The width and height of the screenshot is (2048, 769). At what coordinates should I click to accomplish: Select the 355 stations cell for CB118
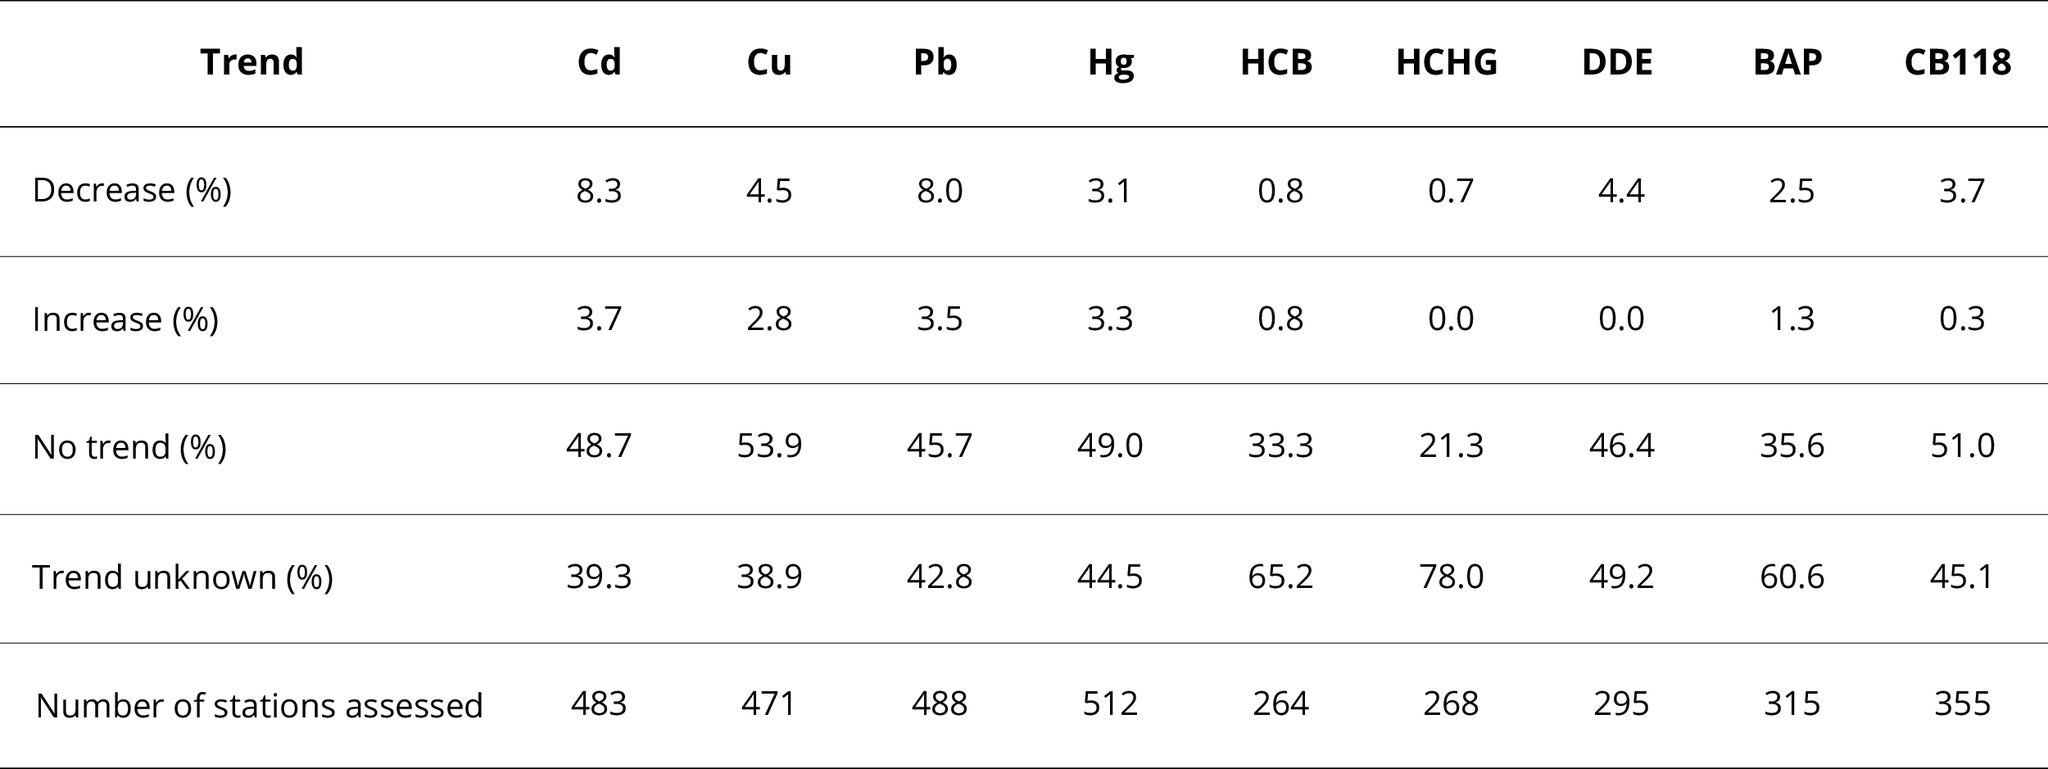(1962, 704)
